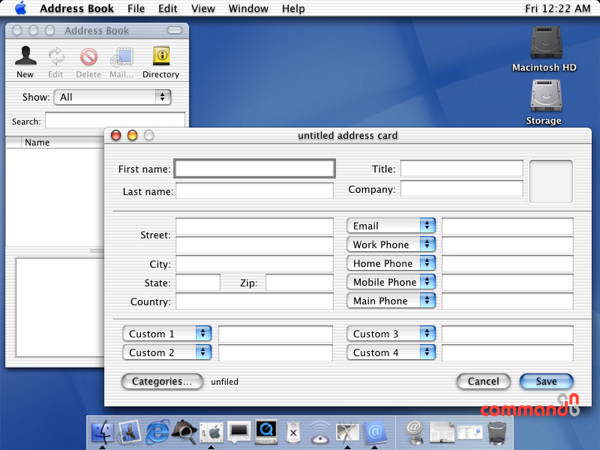Open the Custom 4 dropdown

pos(391,352)
